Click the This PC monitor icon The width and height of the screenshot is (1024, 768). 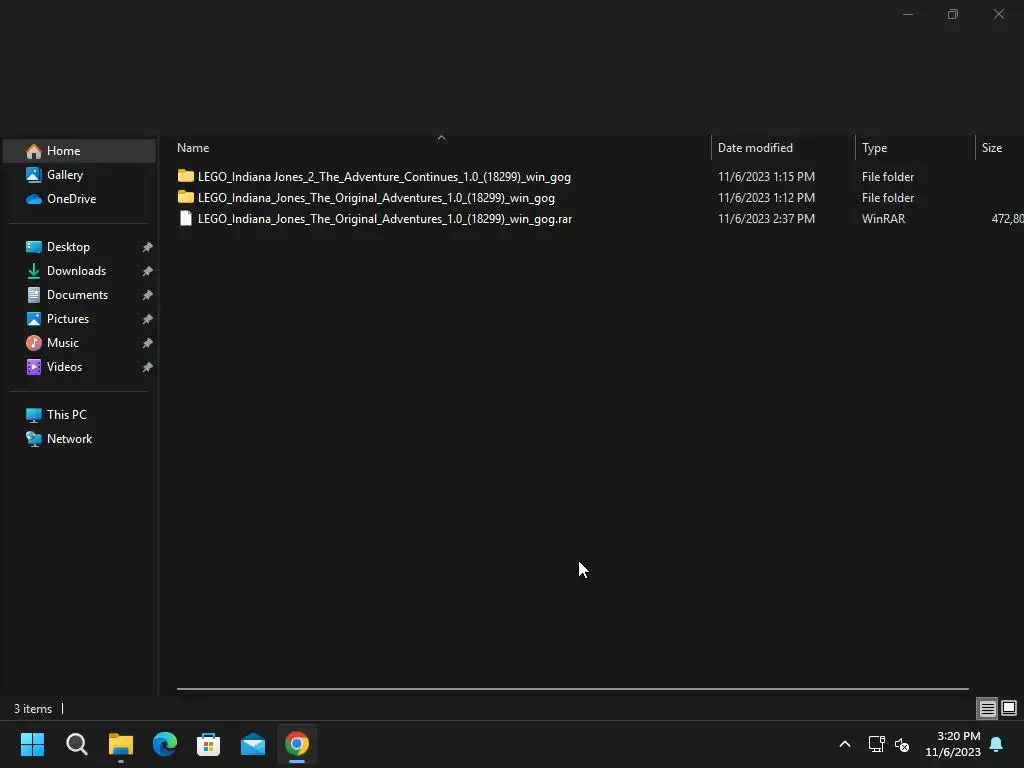33,415
